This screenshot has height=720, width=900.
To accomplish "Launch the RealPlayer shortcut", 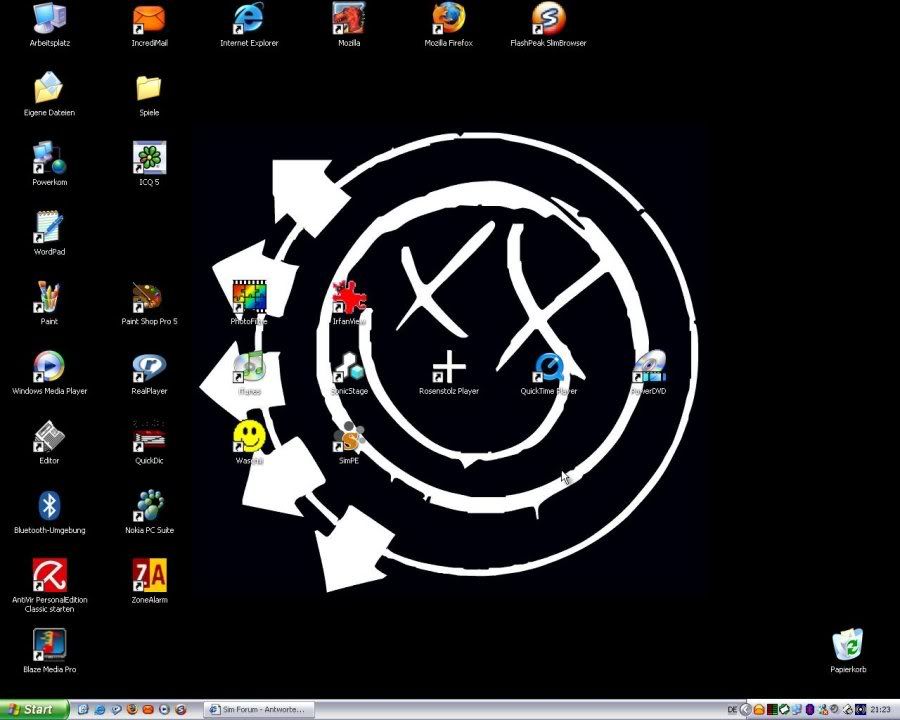I will (149, 367).
